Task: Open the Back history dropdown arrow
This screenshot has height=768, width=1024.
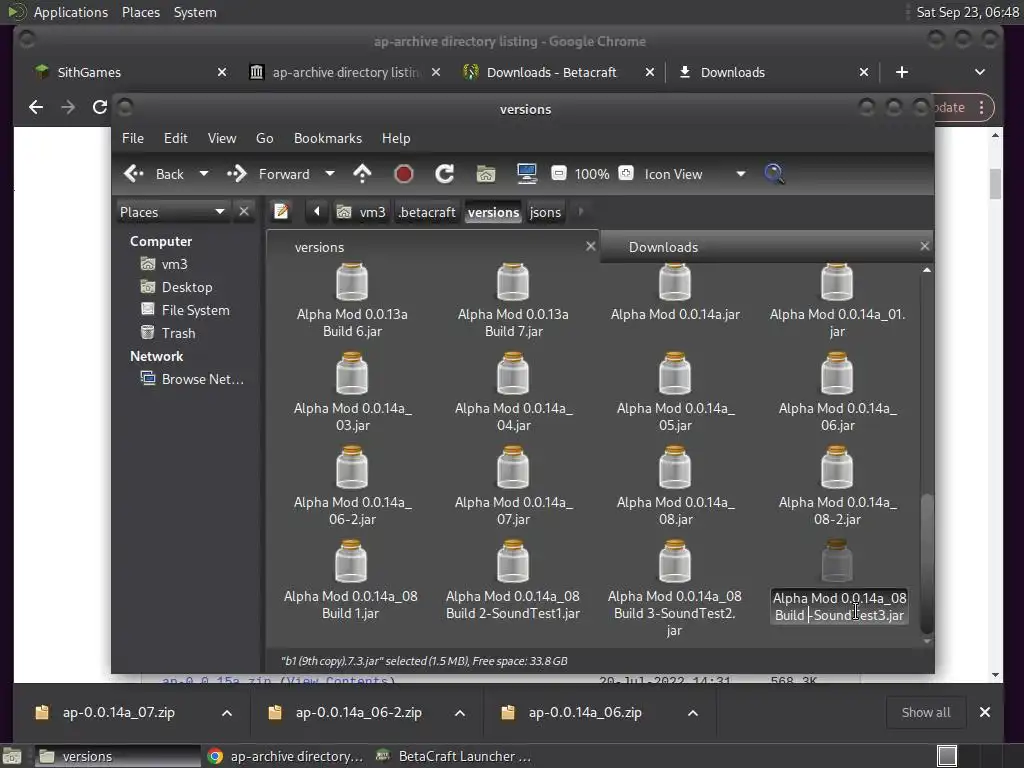Action: [204, 174]
